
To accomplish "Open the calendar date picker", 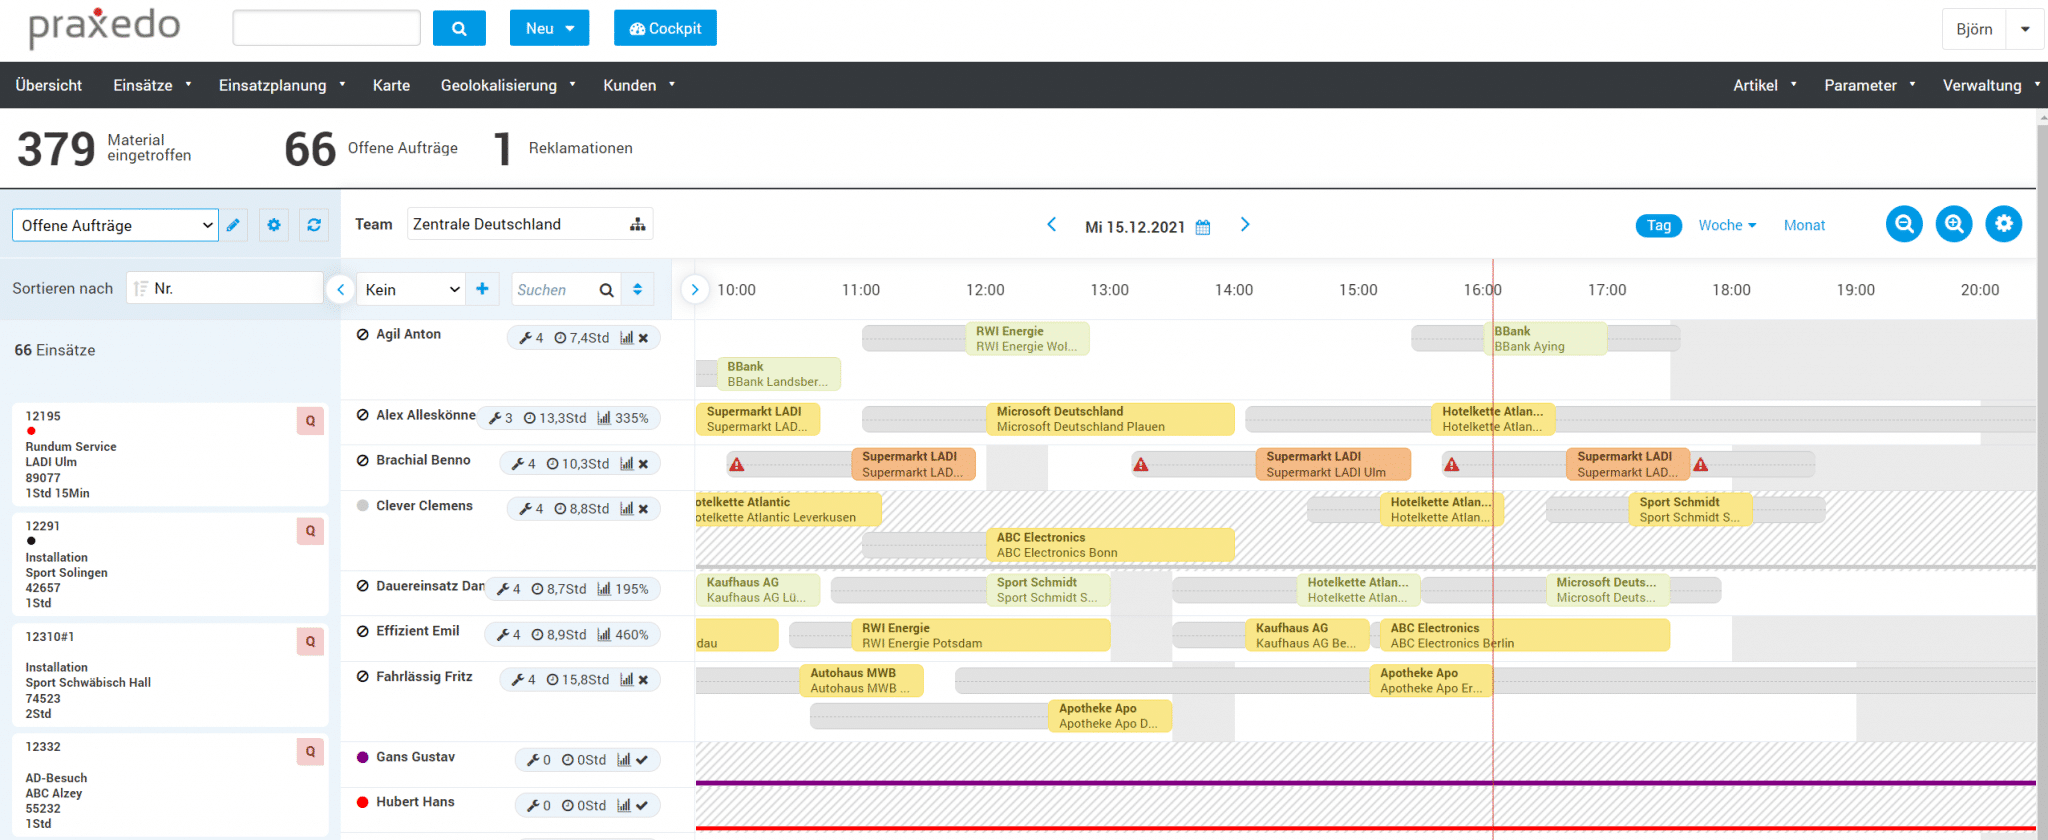I will [1203, 227].
